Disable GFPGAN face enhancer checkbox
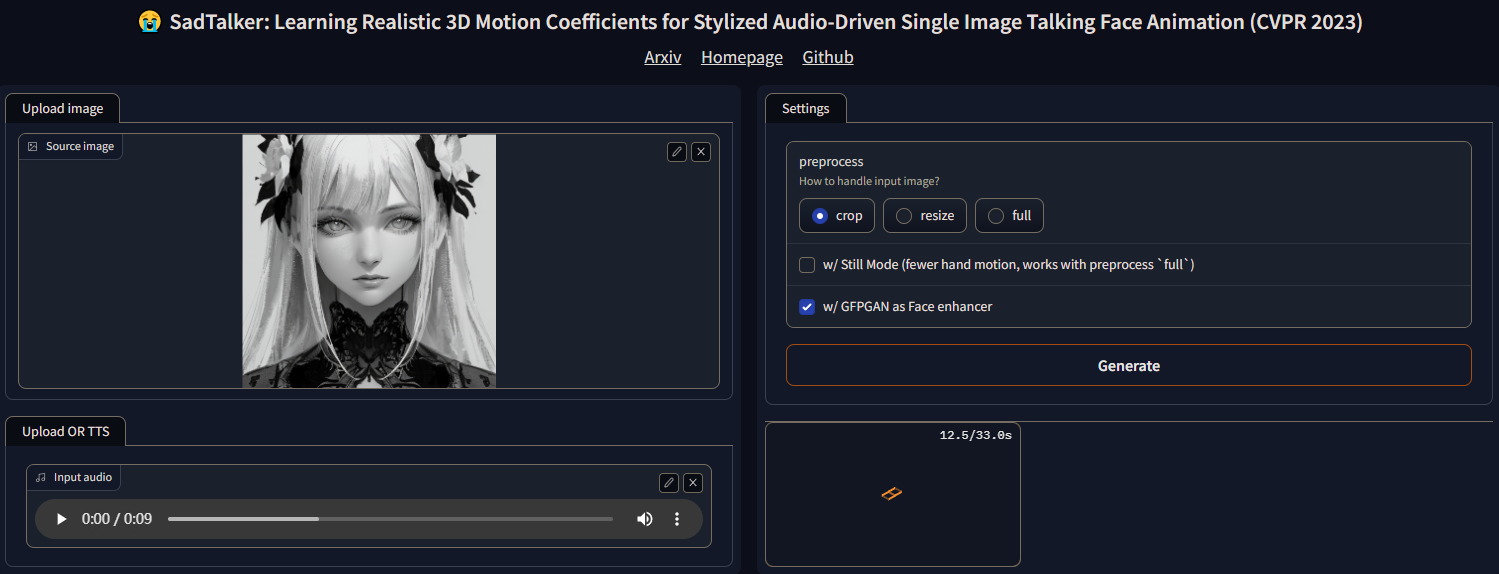This screenshot has height=574, width=1499. pyautogui.click(x=807, y=307)
